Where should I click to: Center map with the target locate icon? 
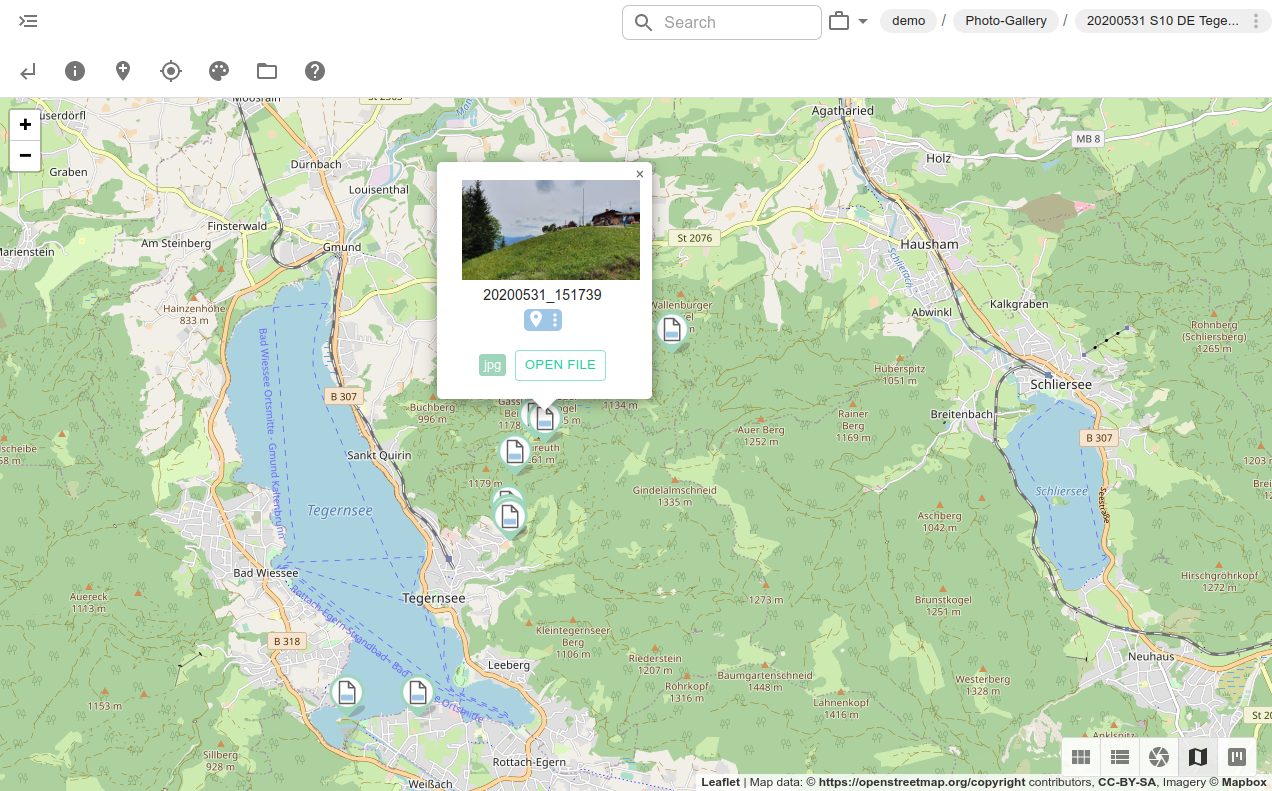click(x=171, y=71)
